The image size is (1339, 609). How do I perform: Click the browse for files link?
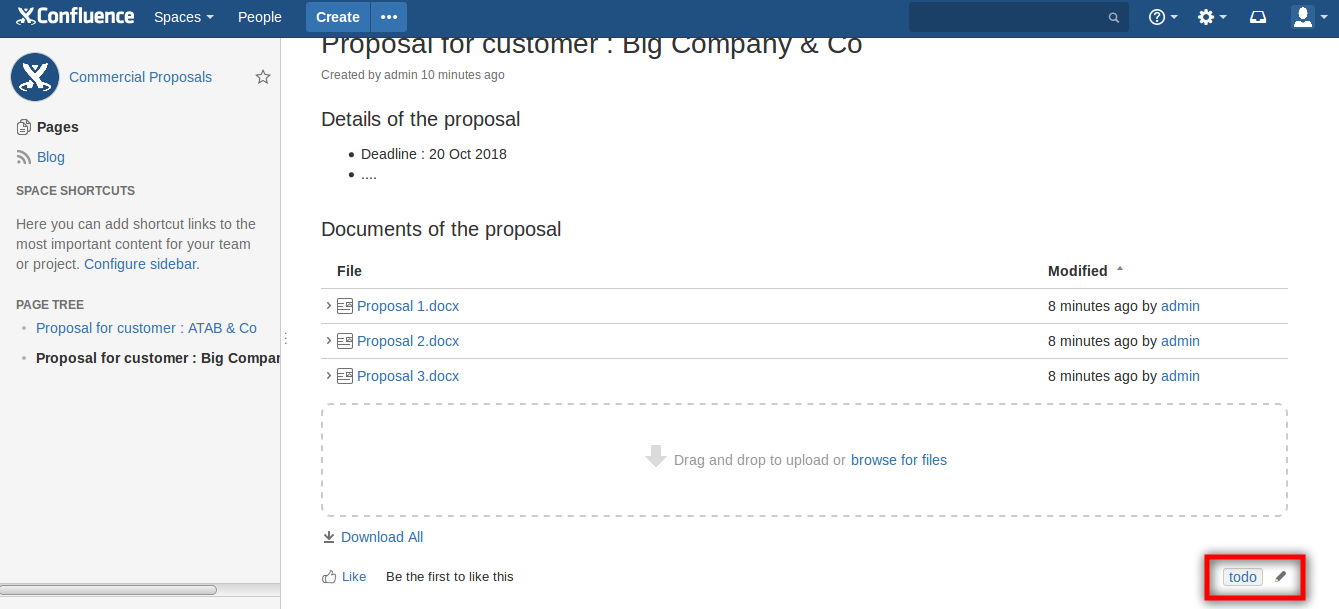(x=898, y=460)
